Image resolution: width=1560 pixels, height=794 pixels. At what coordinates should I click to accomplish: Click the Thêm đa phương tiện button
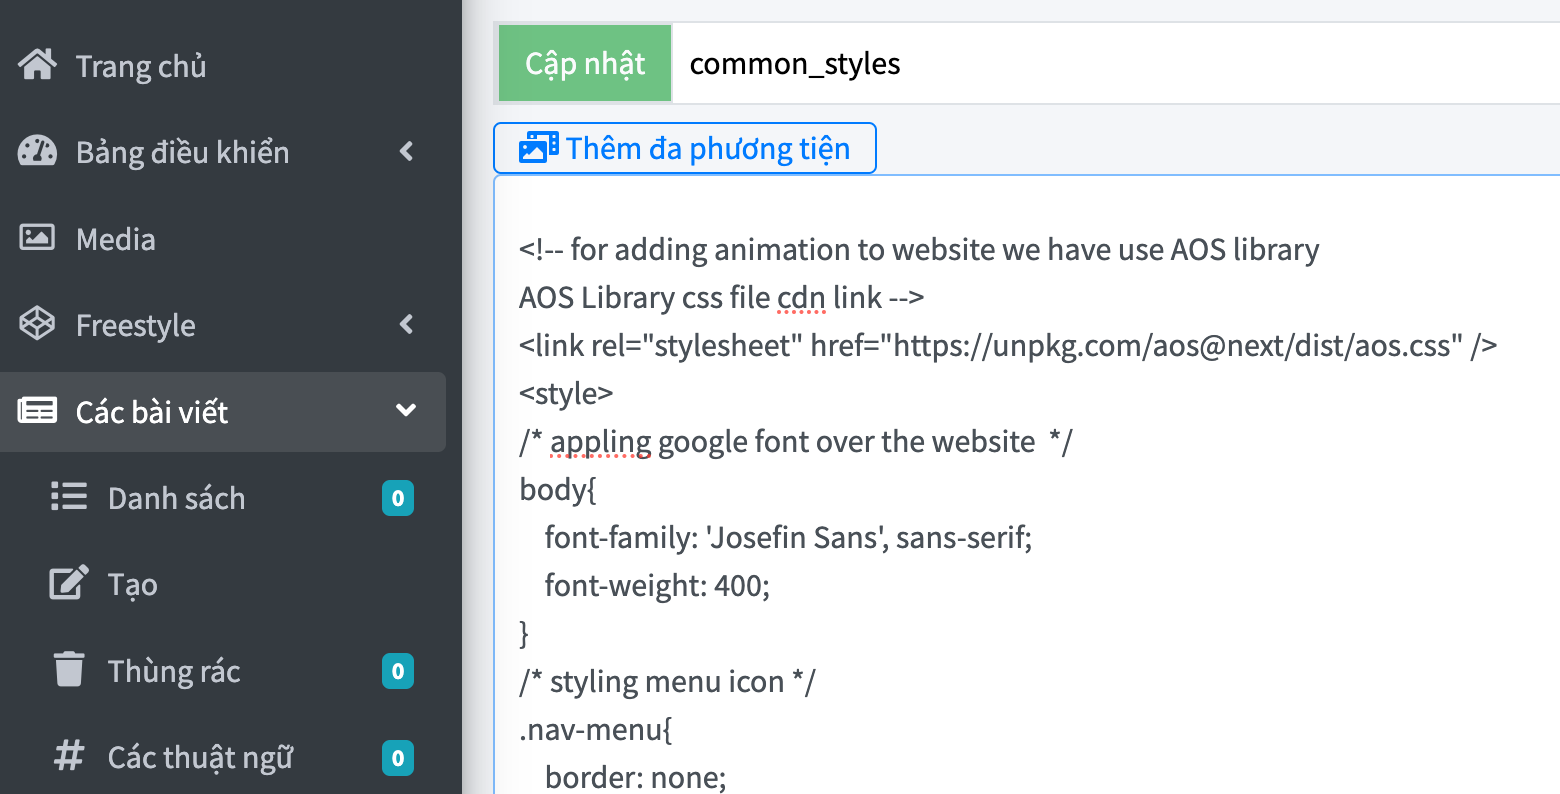[x=684, y=147]
